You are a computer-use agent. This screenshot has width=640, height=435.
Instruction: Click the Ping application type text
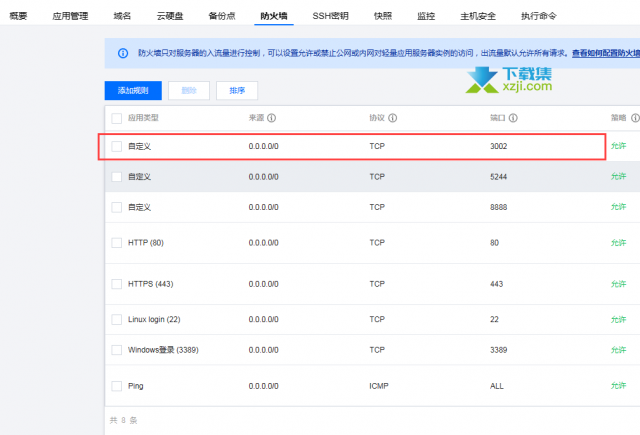(136, 386)
